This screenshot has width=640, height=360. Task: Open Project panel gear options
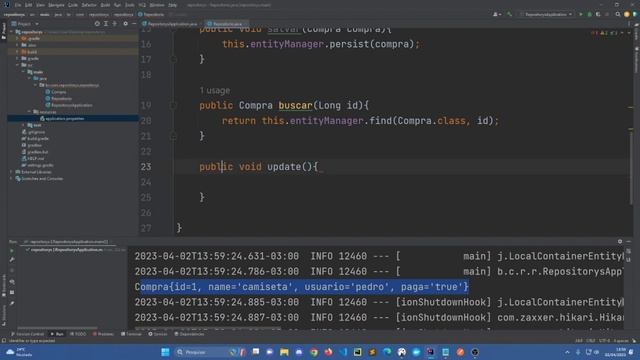click(125, 24)
